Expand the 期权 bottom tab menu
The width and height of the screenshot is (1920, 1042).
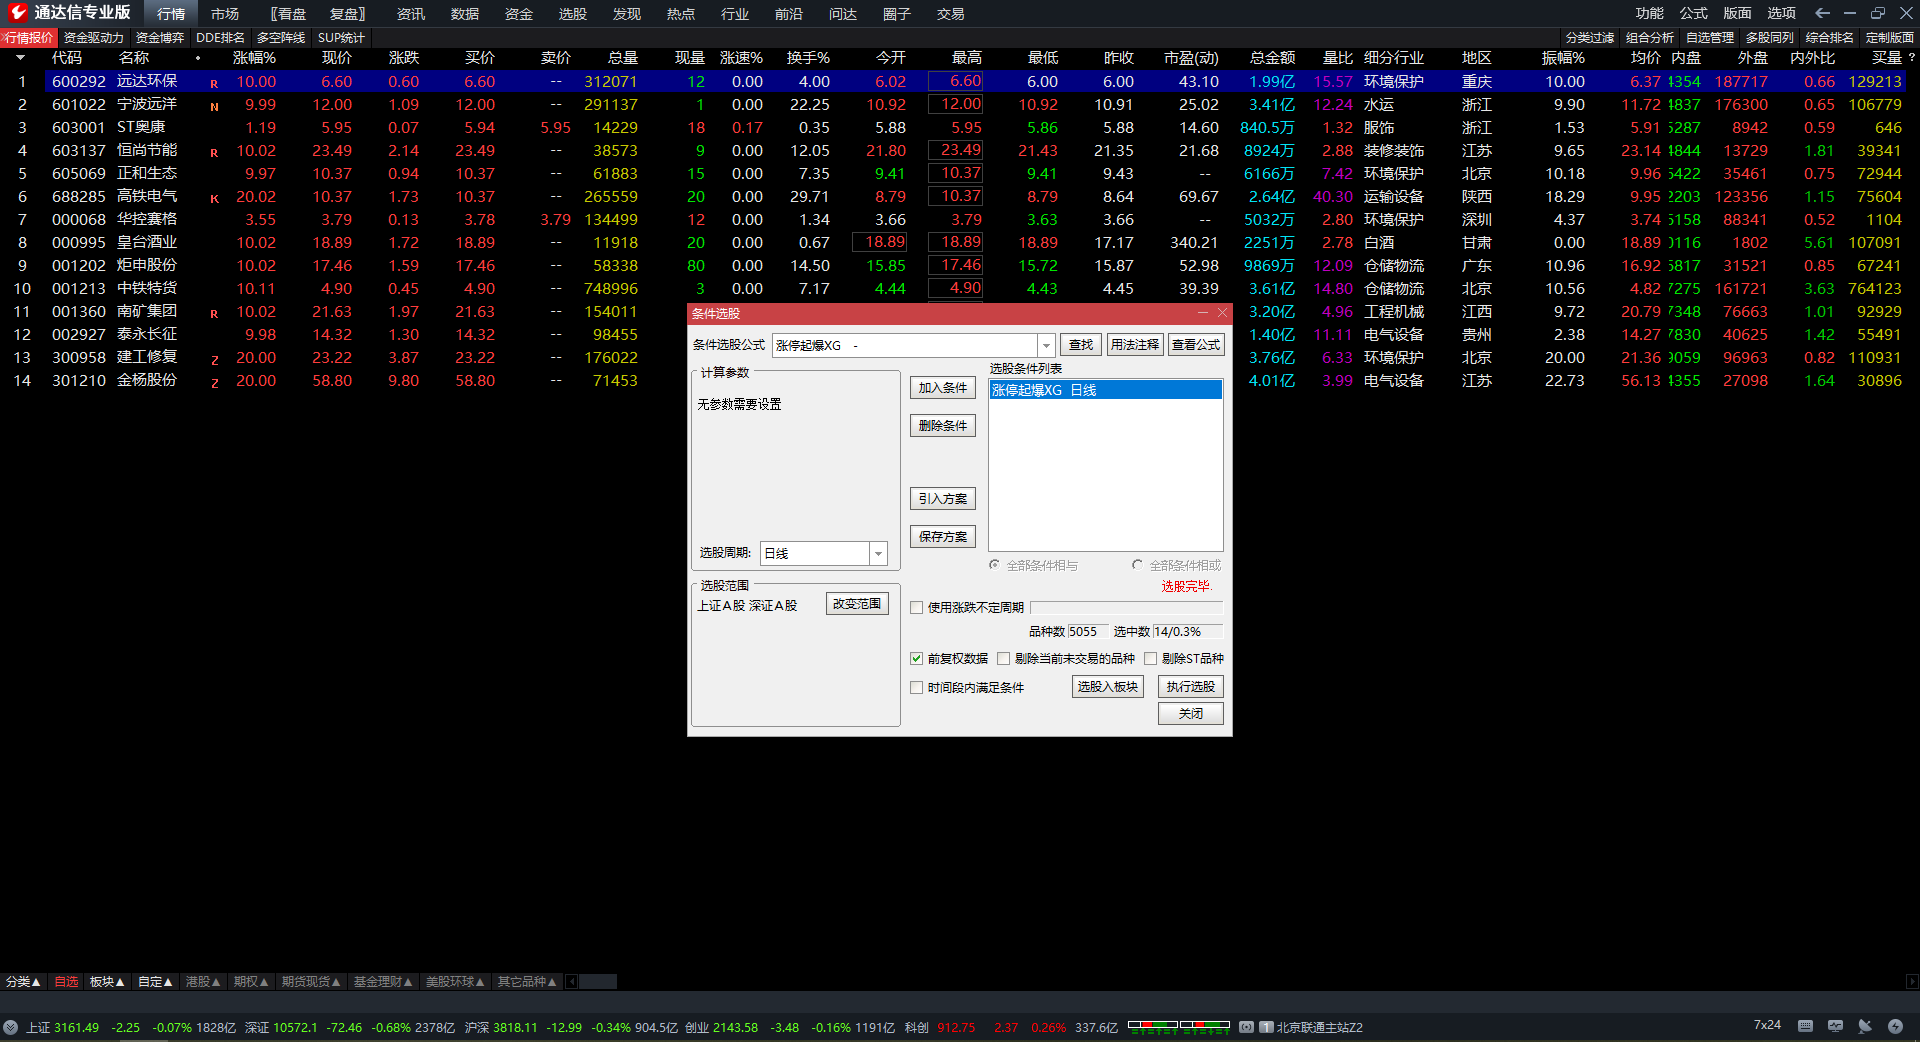coord(251,982)
